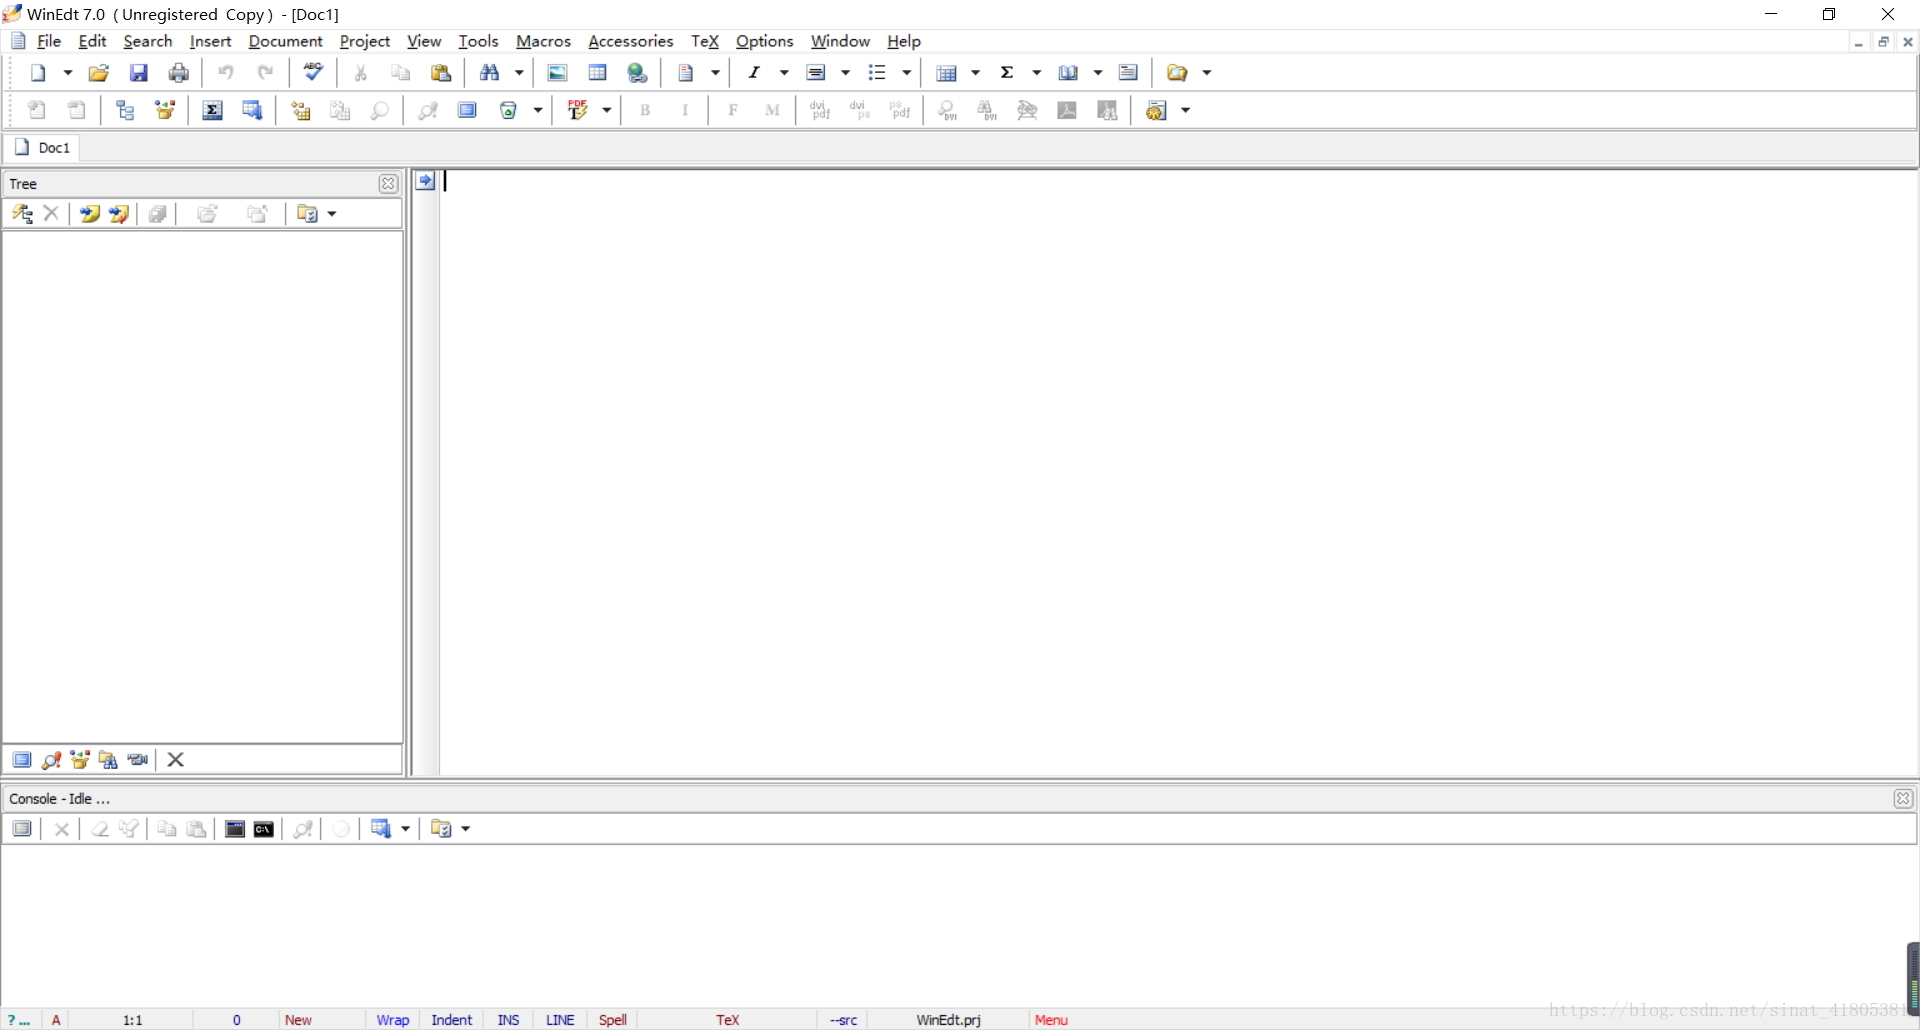Click the PDFTeXify icon
The width and height of the screenshot is (1920, 1030).
[x=578, y=110]
